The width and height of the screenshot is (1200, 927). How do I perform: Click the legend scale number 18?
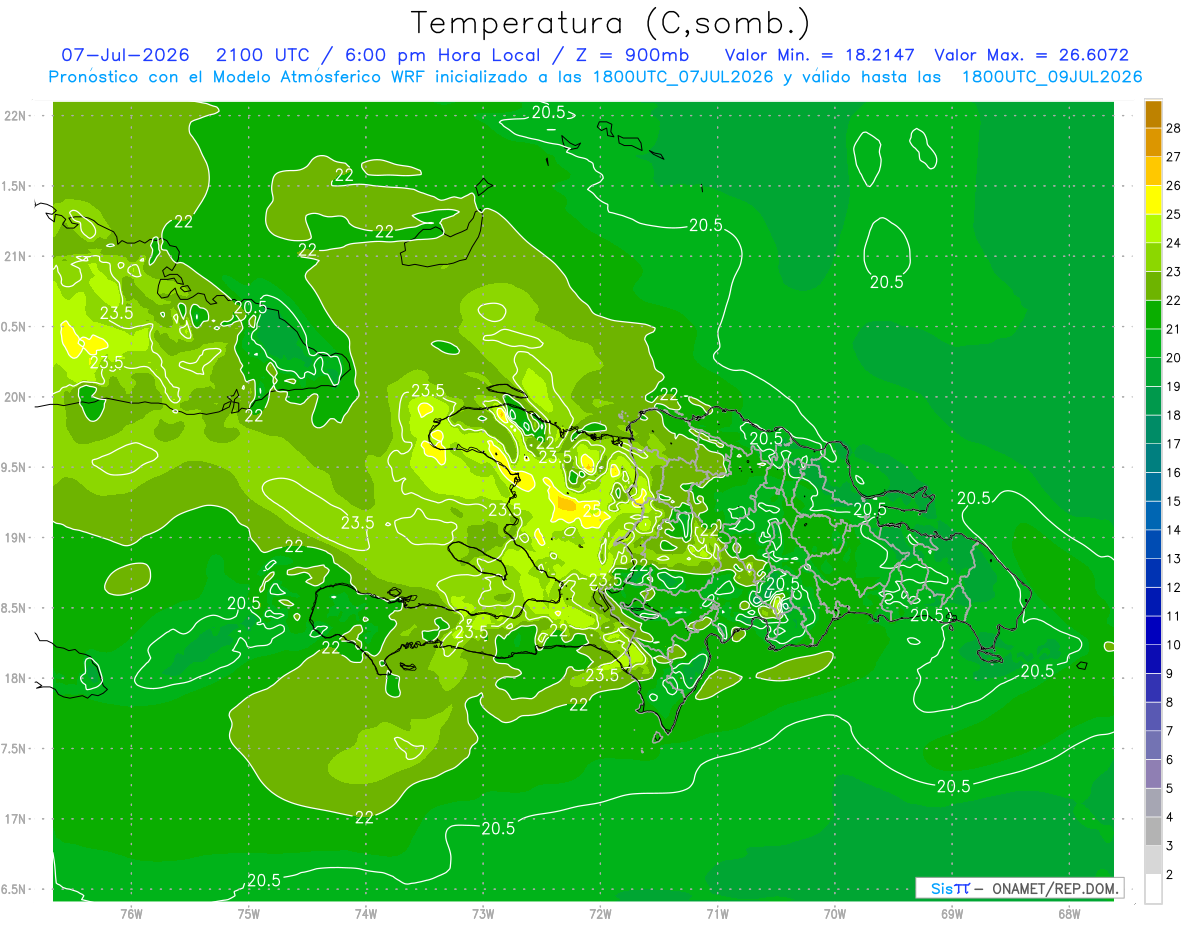[x=1174, y=415]
